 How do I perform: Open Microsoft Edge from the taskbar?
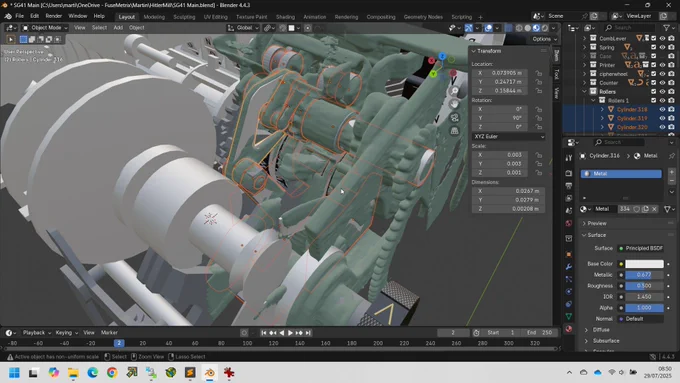[x=92, y=373]
